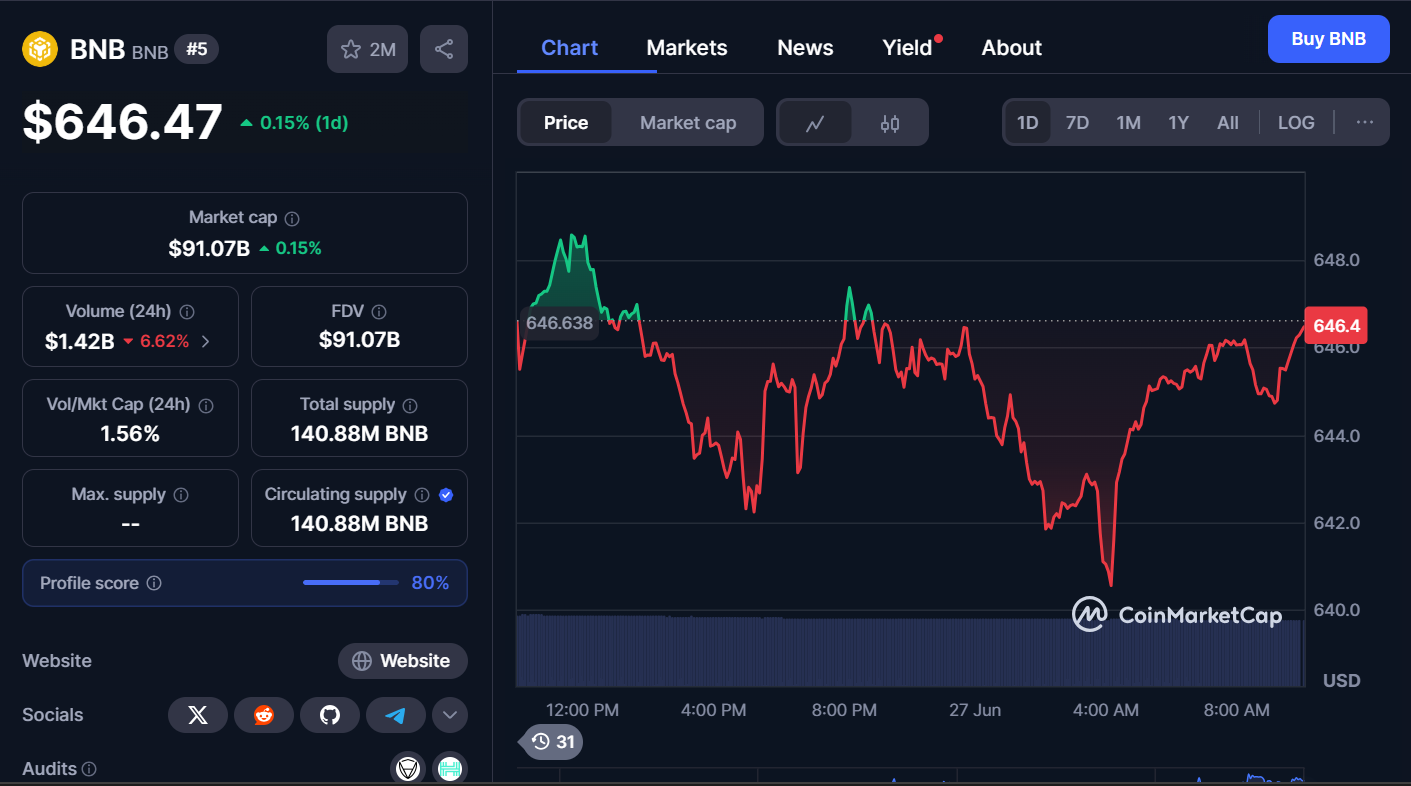Click the verified circulating supply badge
The width and height of the screenshot is (1411, 786).
pyautogui.click(x=446, y=495)
